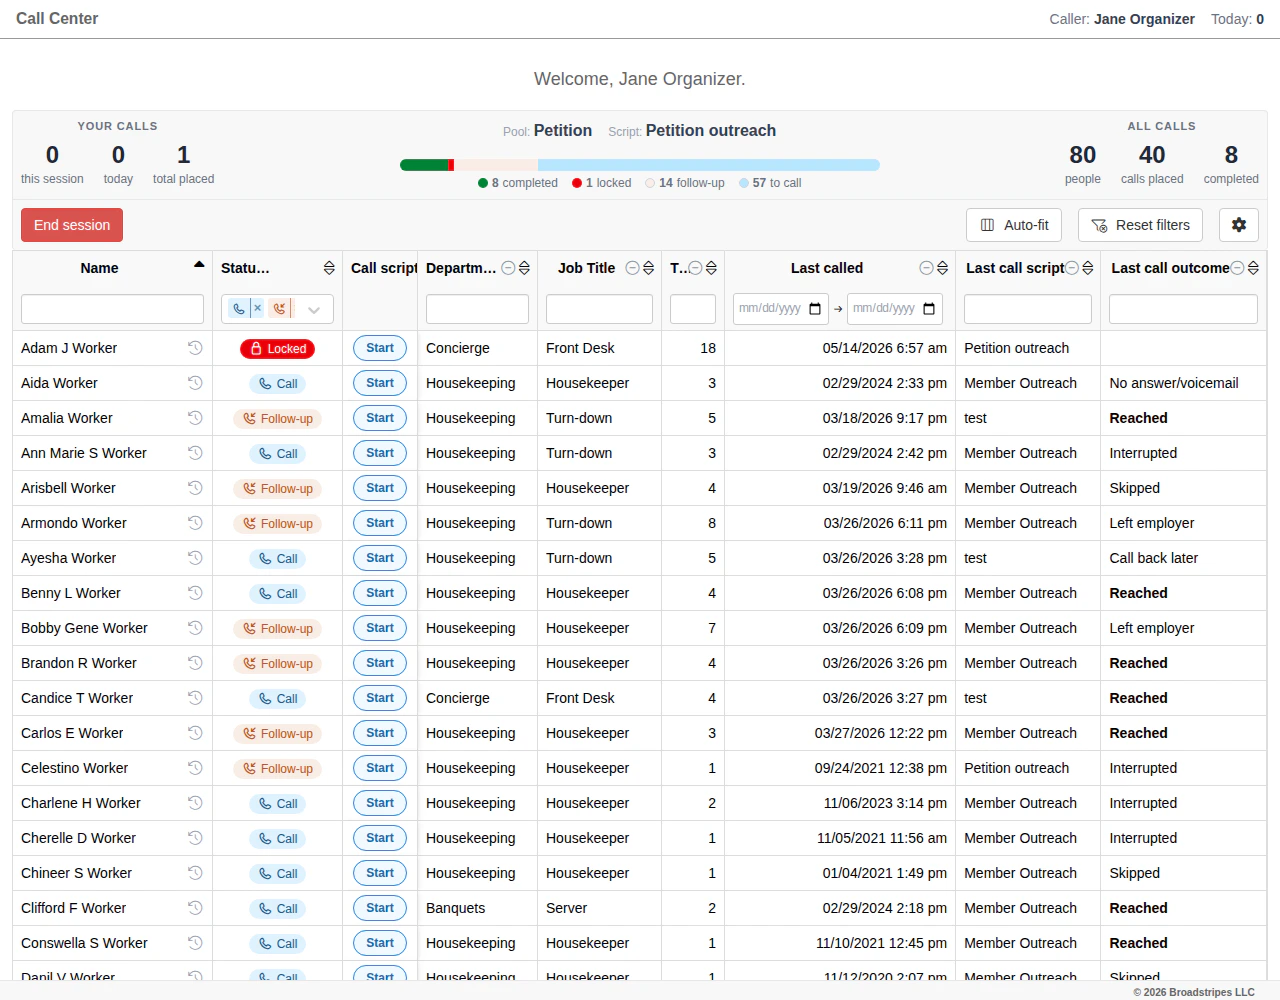Screen dimensions: 1280x1000
Task: Sort by Department column sort icon
Action: (524, 268)
